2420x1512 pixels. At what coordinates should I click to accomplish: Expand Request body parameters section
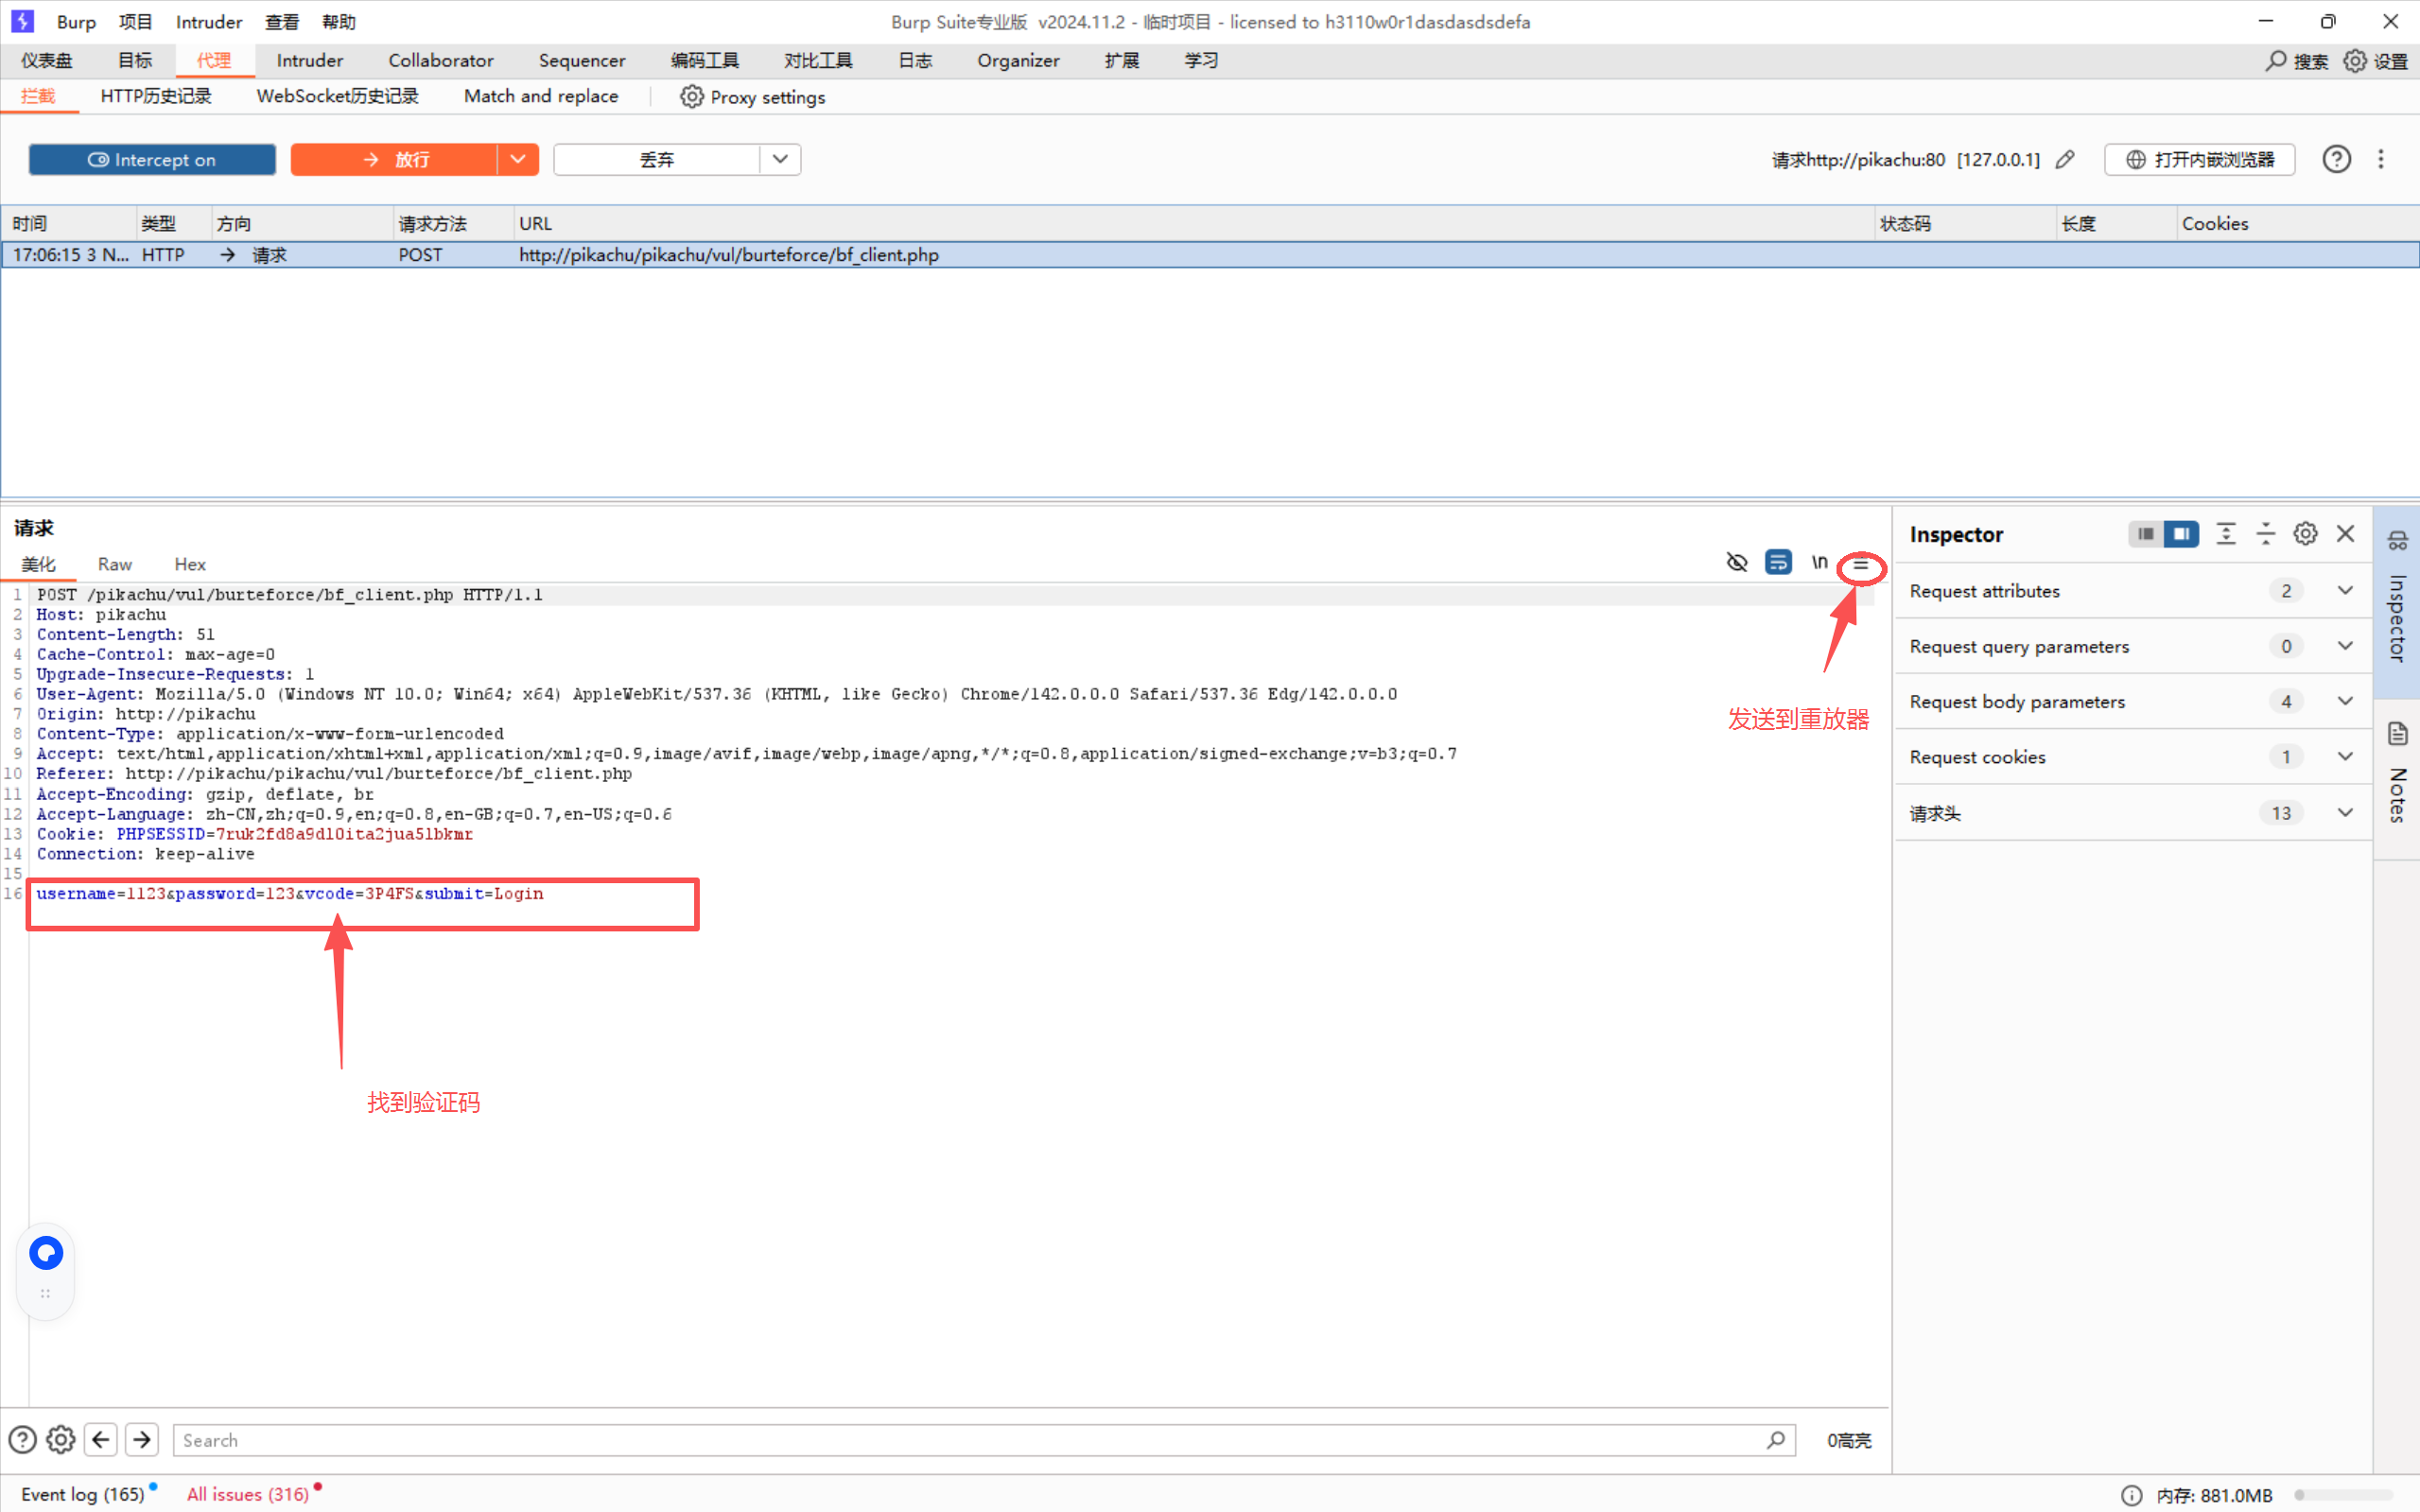tap(2344, 701)
